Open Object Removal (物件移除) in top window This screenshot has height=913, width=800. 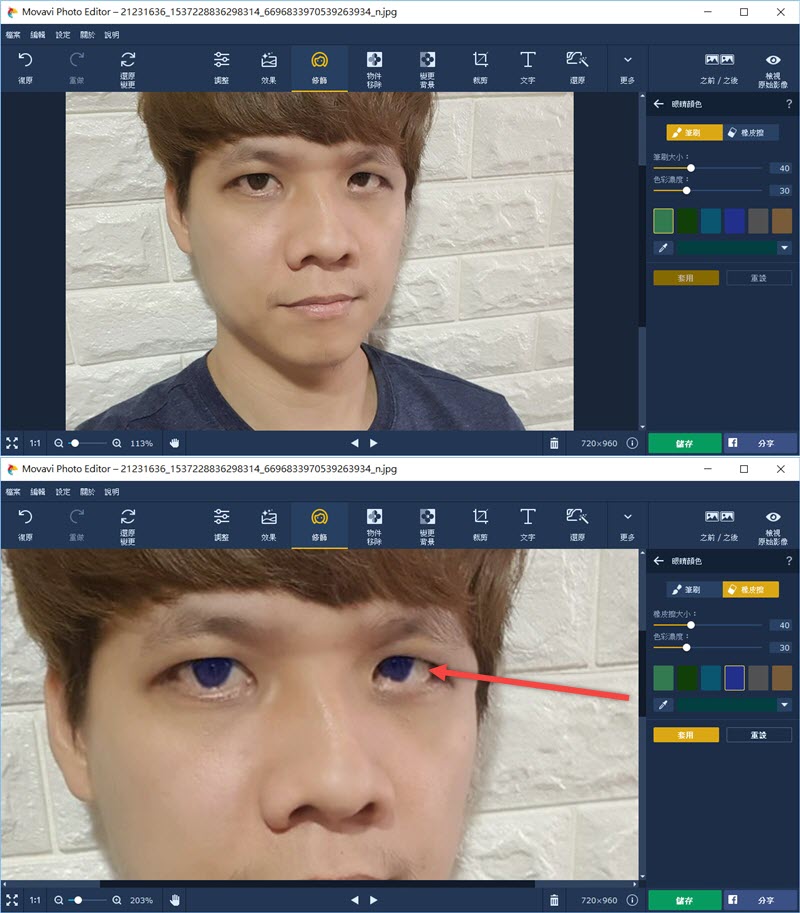click(x=374, y=69)
